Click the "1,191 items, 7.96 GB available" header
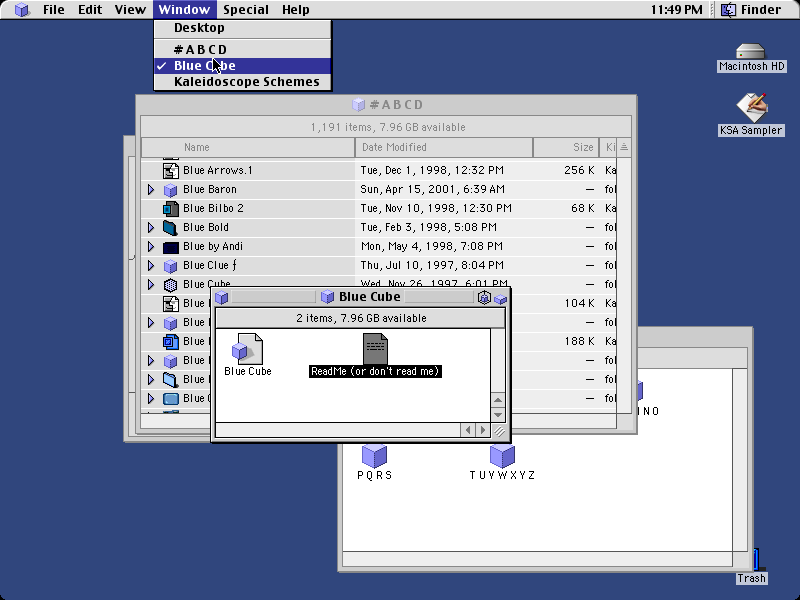Viewport: 800px width, 600px height. (388, 127)
